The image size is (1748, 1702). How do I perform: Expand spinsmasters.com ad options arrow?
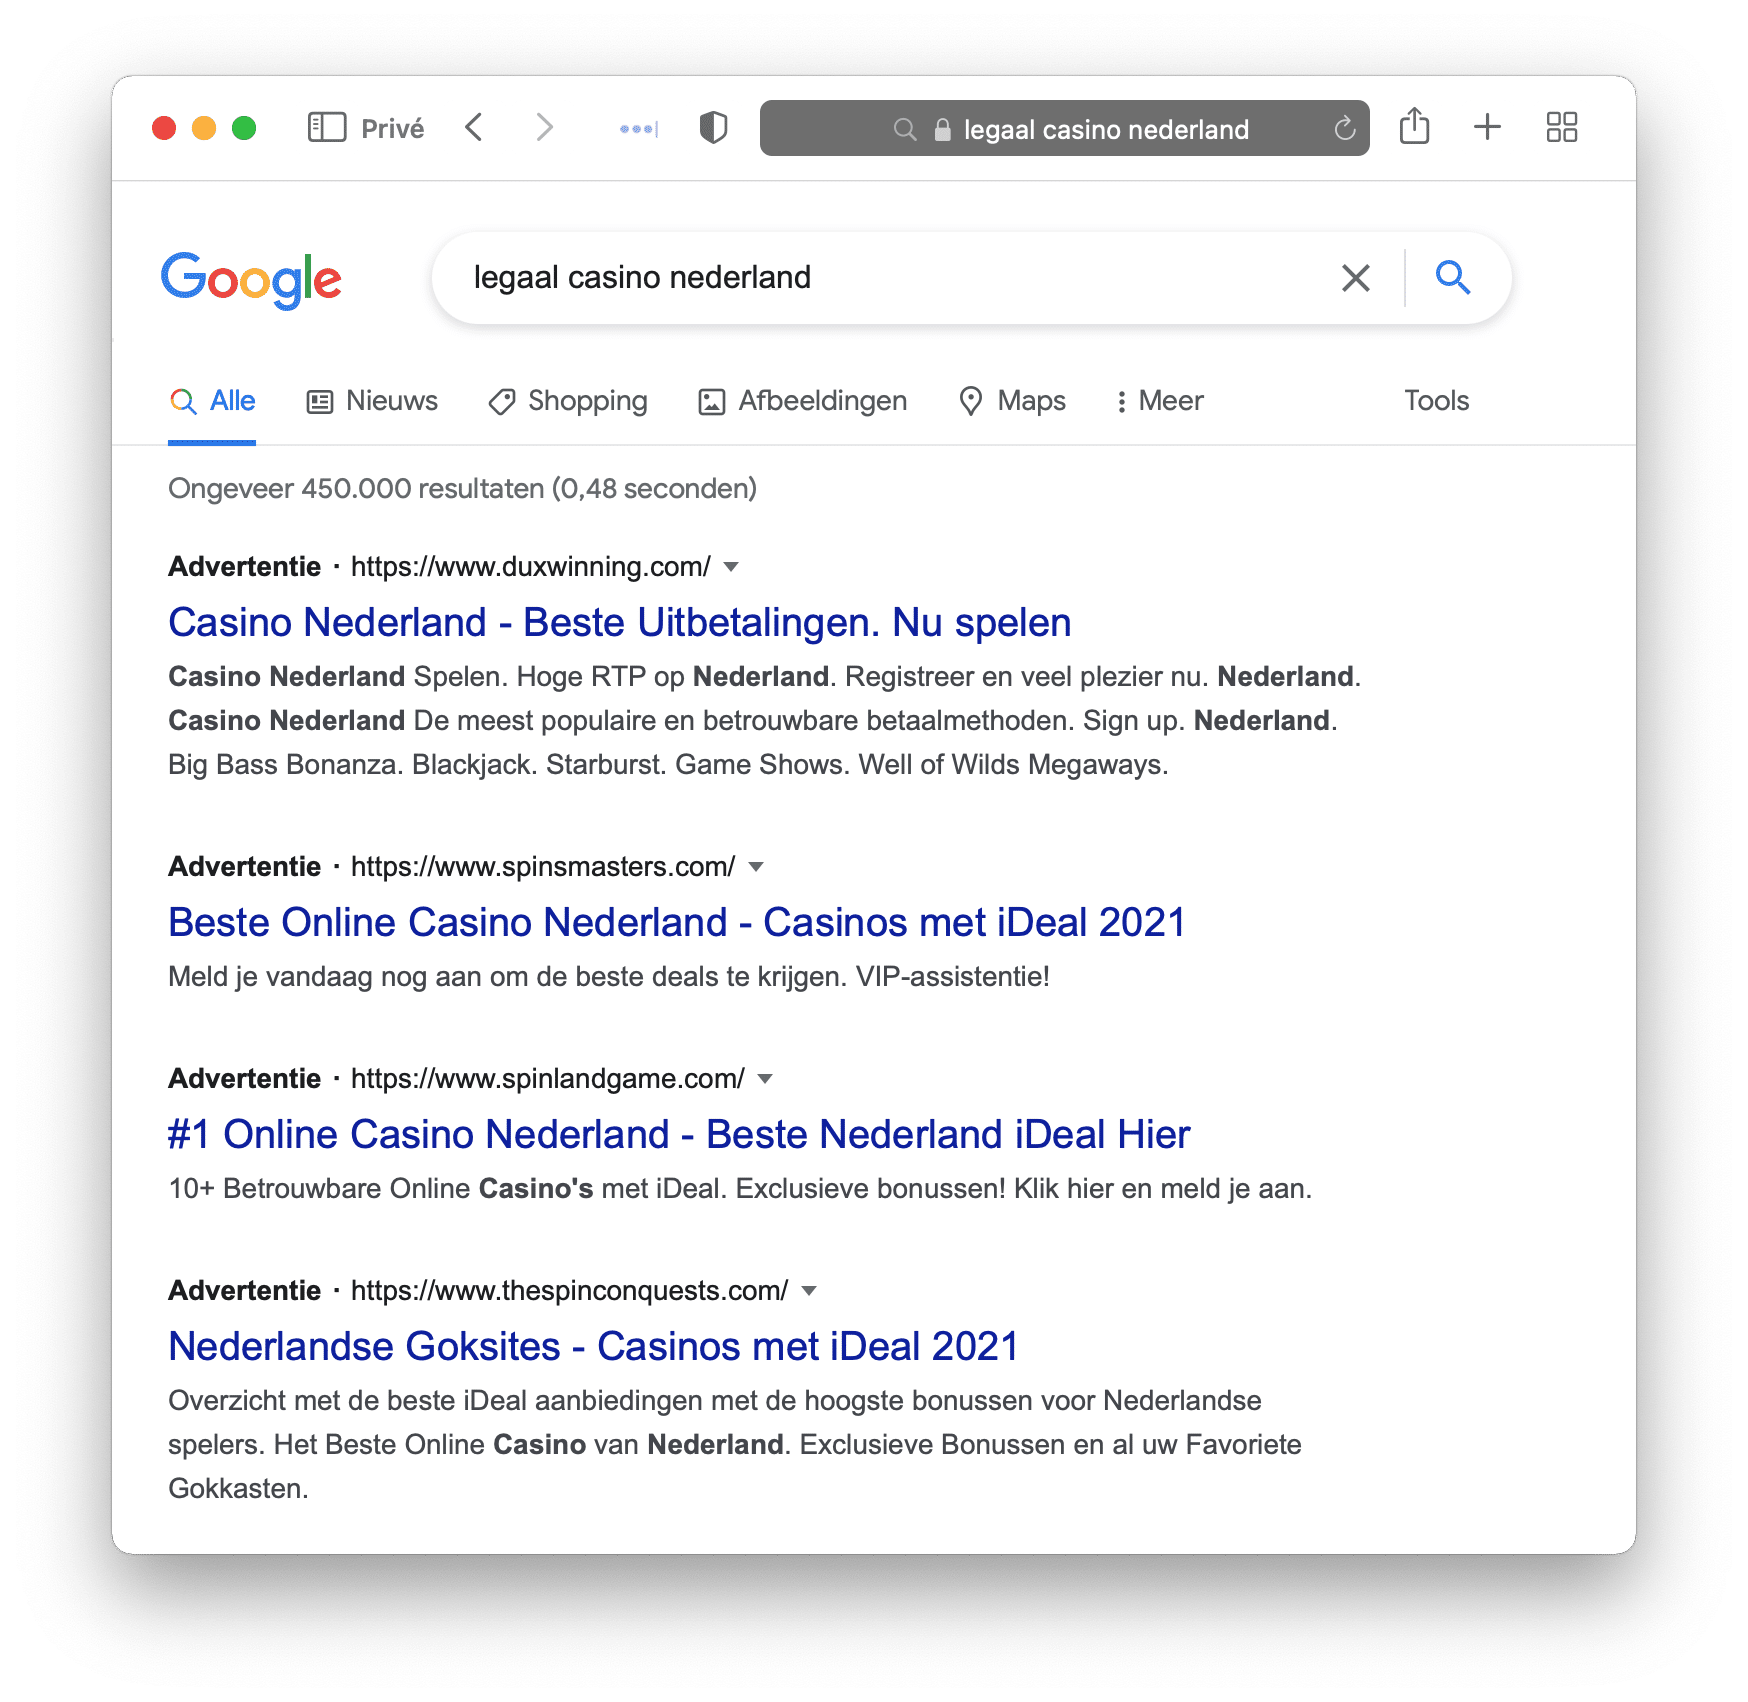(x=756, y=867)
